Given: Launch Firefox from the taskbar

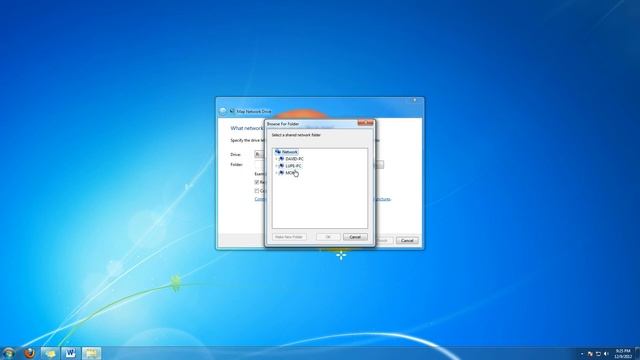Looking at the screenshot, I should pos(29,353).
